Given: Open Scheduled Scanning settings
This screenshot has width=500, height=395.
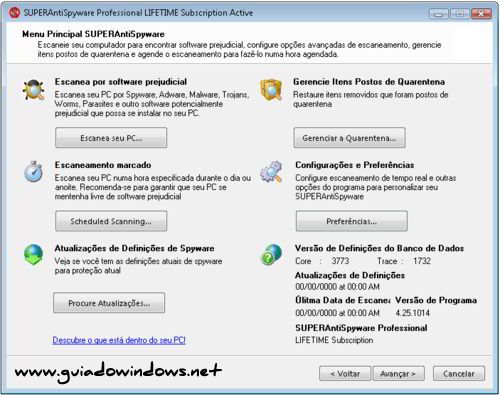Looking at the screenshot, I should click(x=111, y=221).
